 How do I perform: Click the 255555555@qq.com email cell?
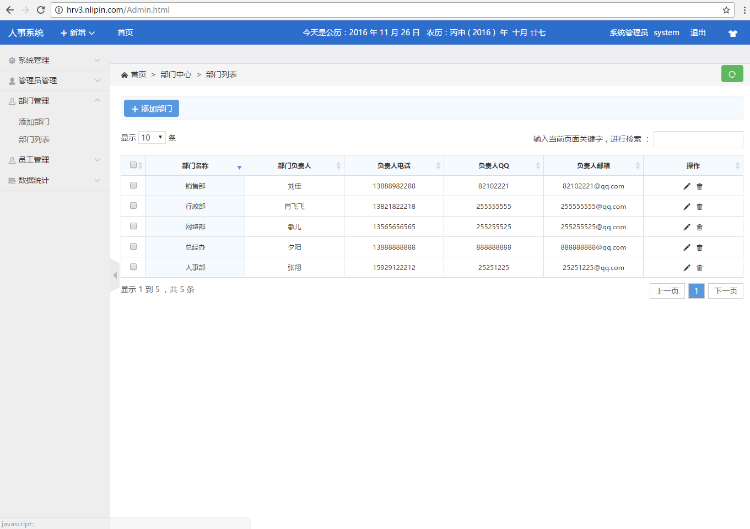[593, 207]
